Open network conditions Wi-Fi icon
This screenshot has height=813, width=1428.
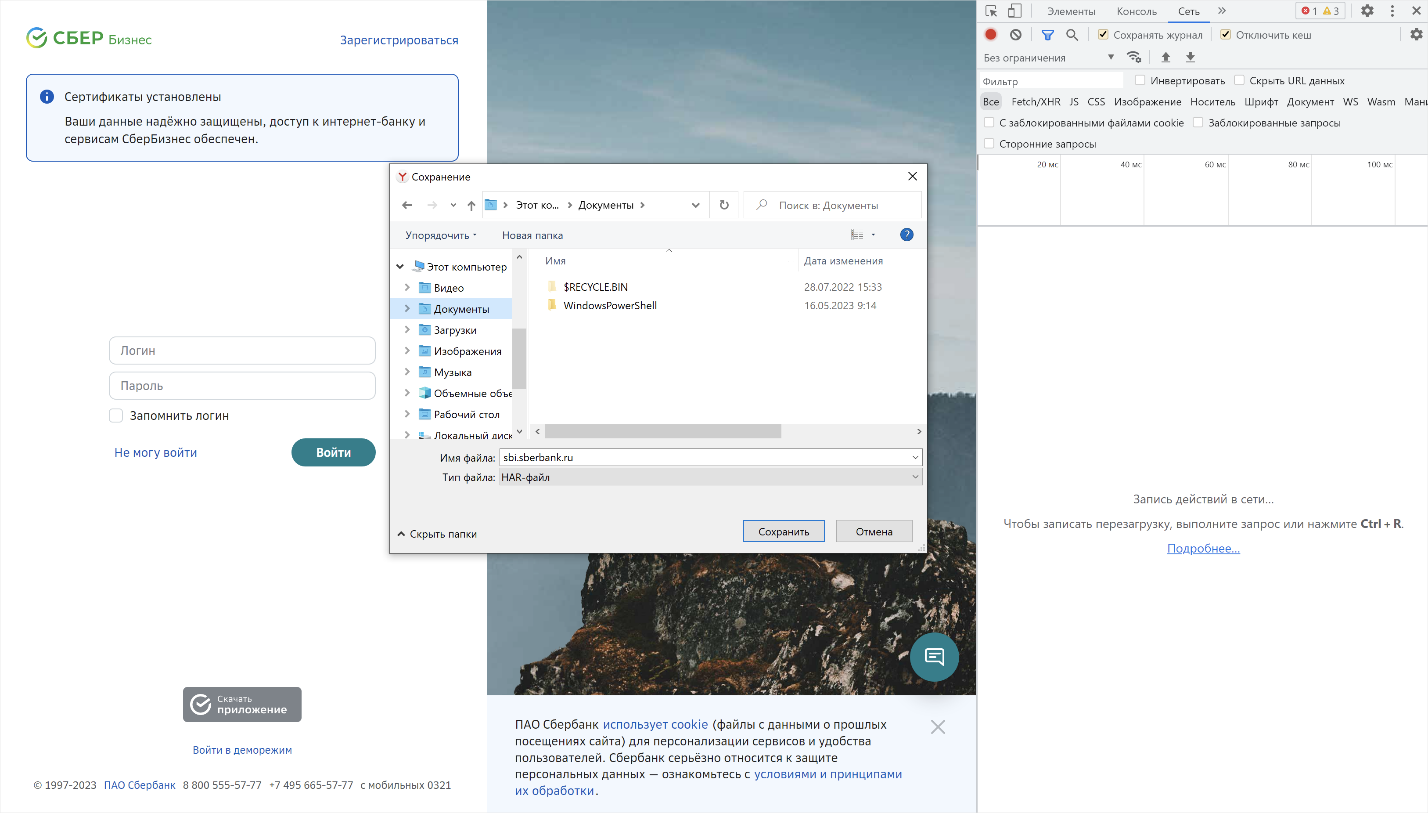click(1134, 57)
